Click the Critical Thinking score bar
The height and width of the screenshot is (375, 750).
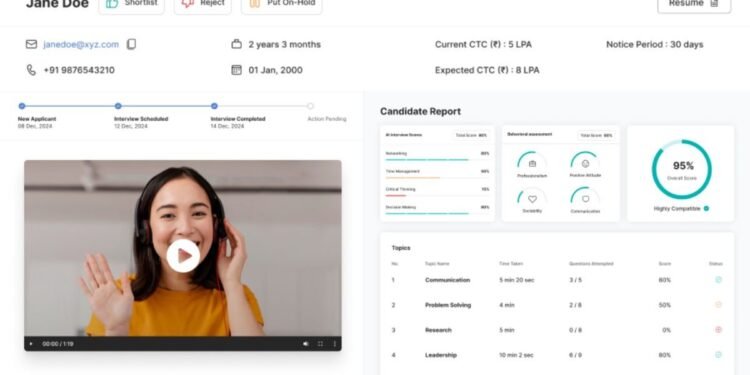point(437,195)
